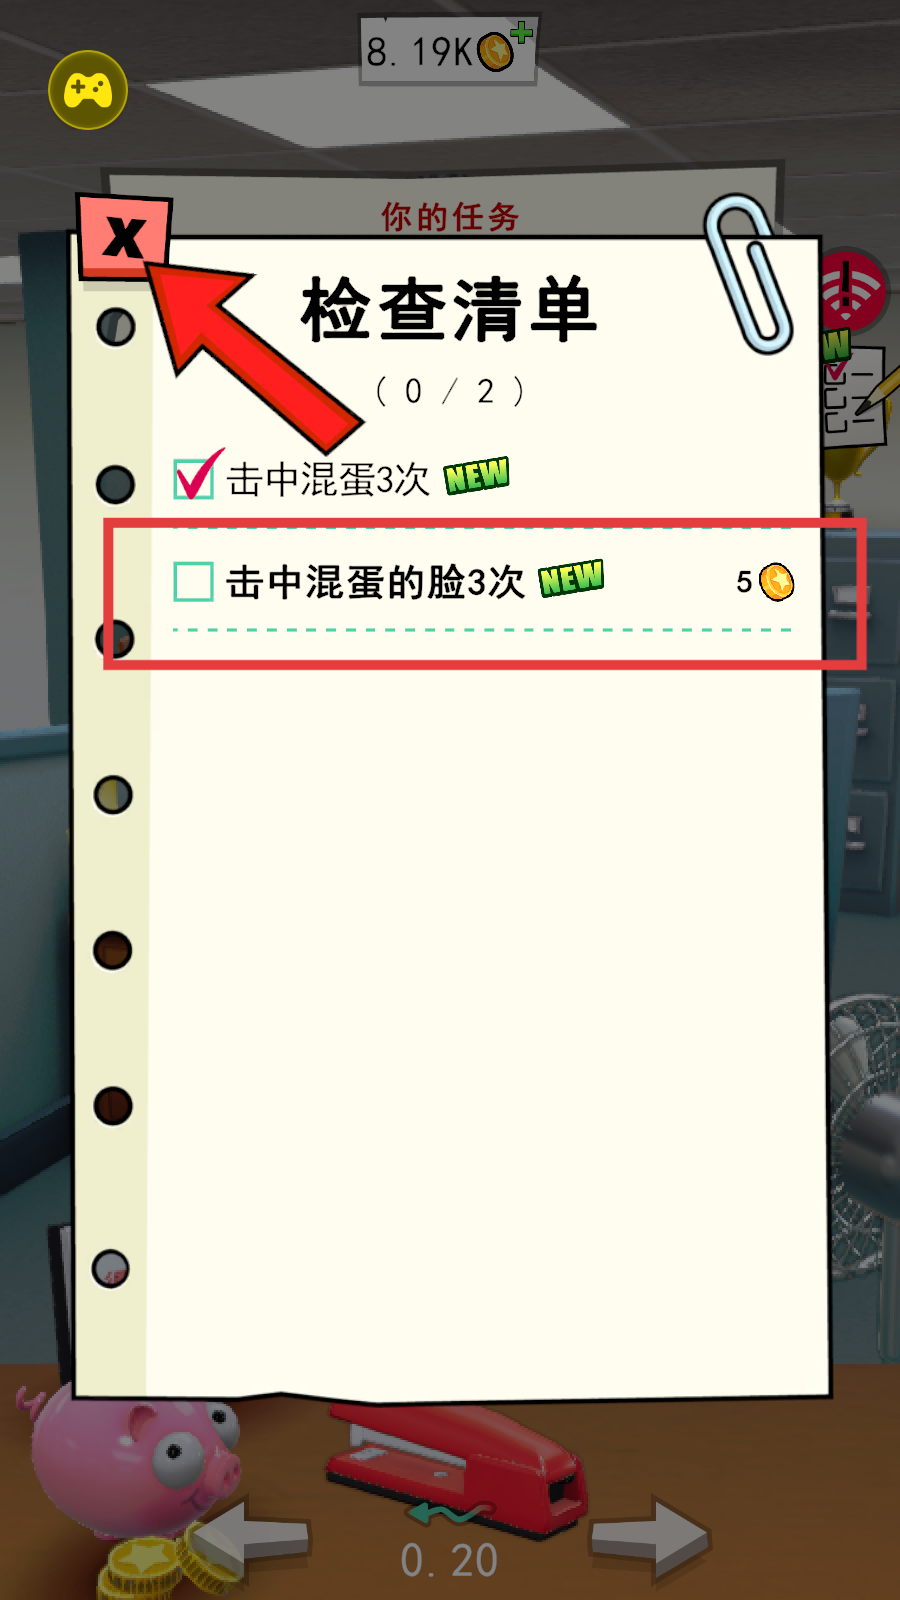The height and width of the screenshot is (1600, 900).
Task: Tick the empty box for 击中混蛋的脸3次
Action: pyautogui.click(x=193, y=581)
